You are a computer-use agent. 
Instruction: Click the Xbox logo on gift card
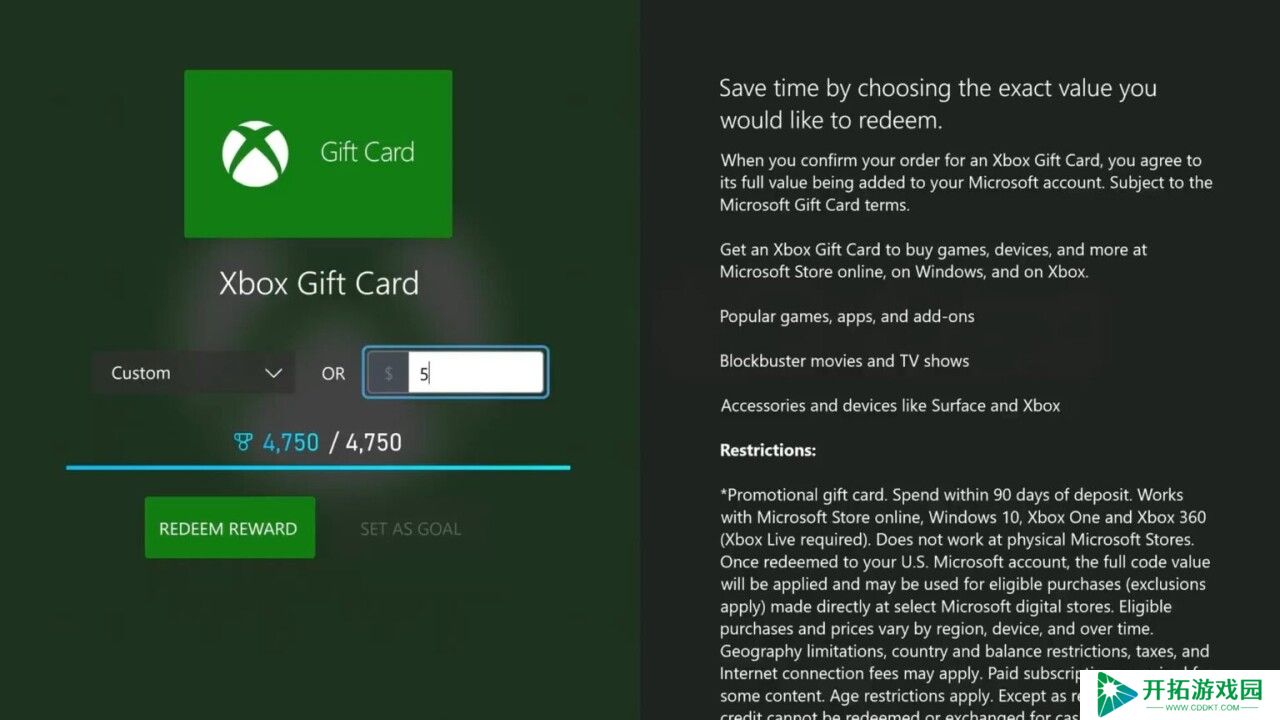click(x=255, y=154)
